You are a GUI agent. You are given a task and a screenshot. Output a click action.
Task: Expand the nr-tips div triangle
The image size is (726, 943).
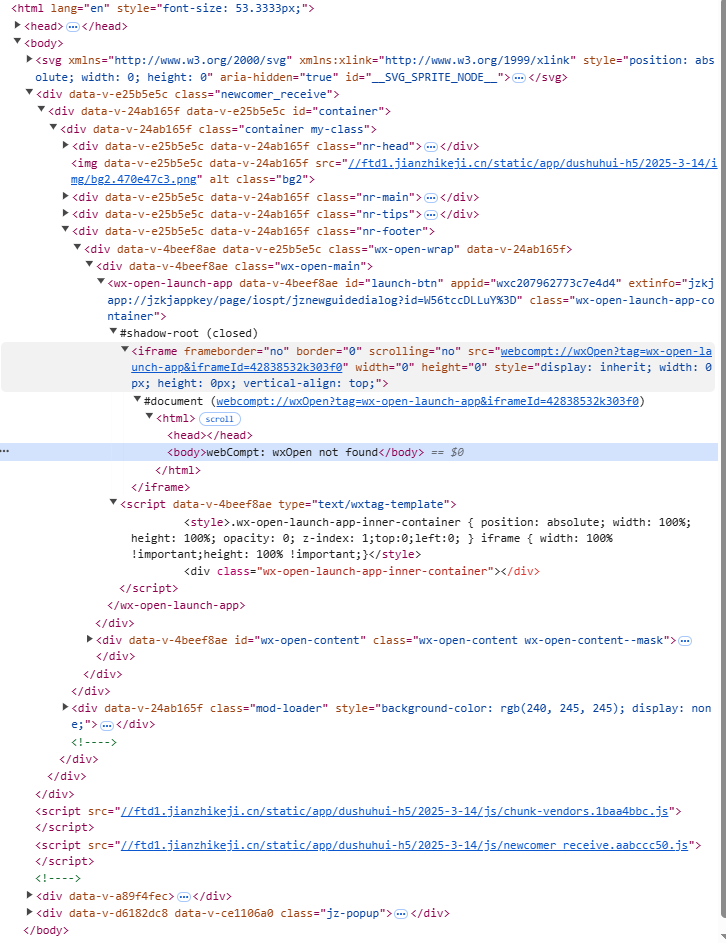click(x=66, y=213)
